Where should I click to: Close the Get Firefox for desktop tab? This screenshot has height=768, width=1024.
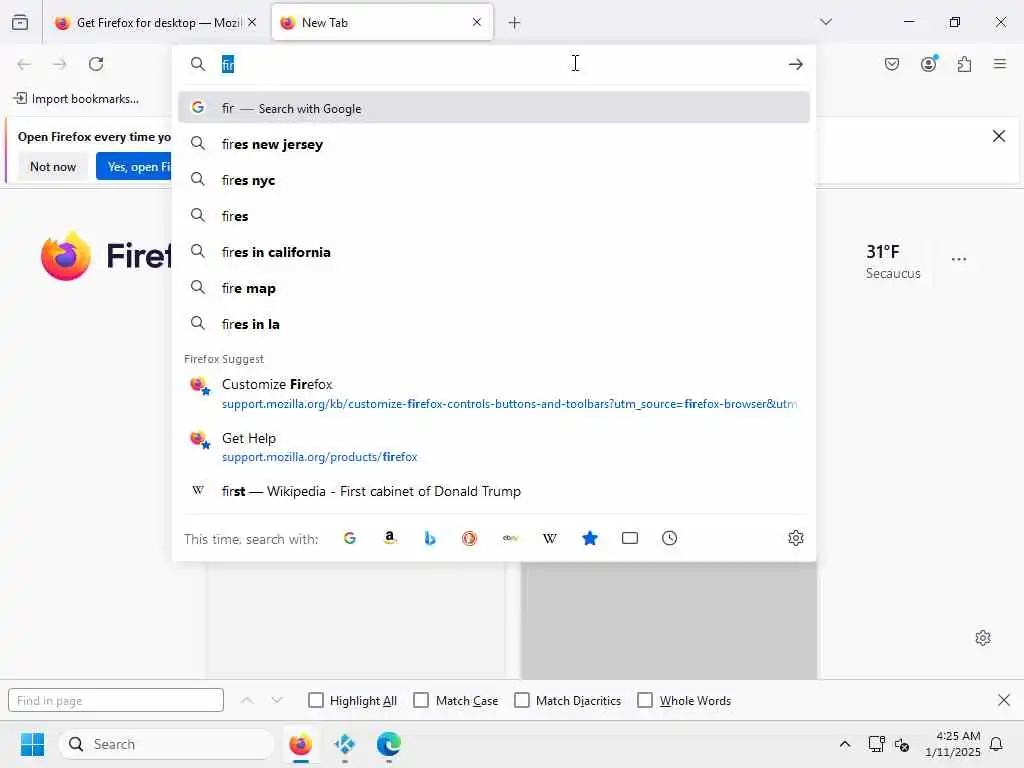(x=252, y=22)
